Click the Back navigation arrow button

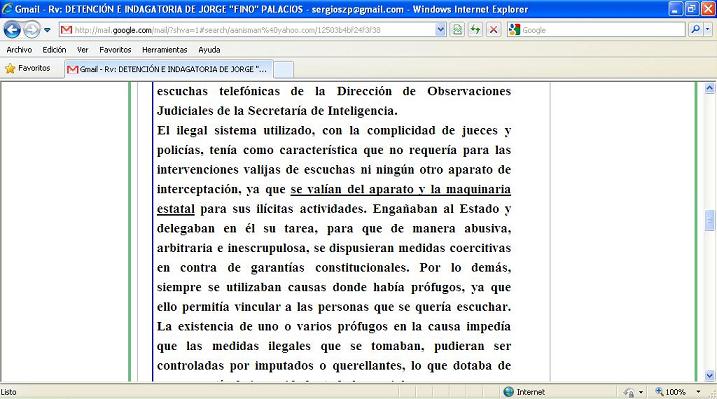12,30
